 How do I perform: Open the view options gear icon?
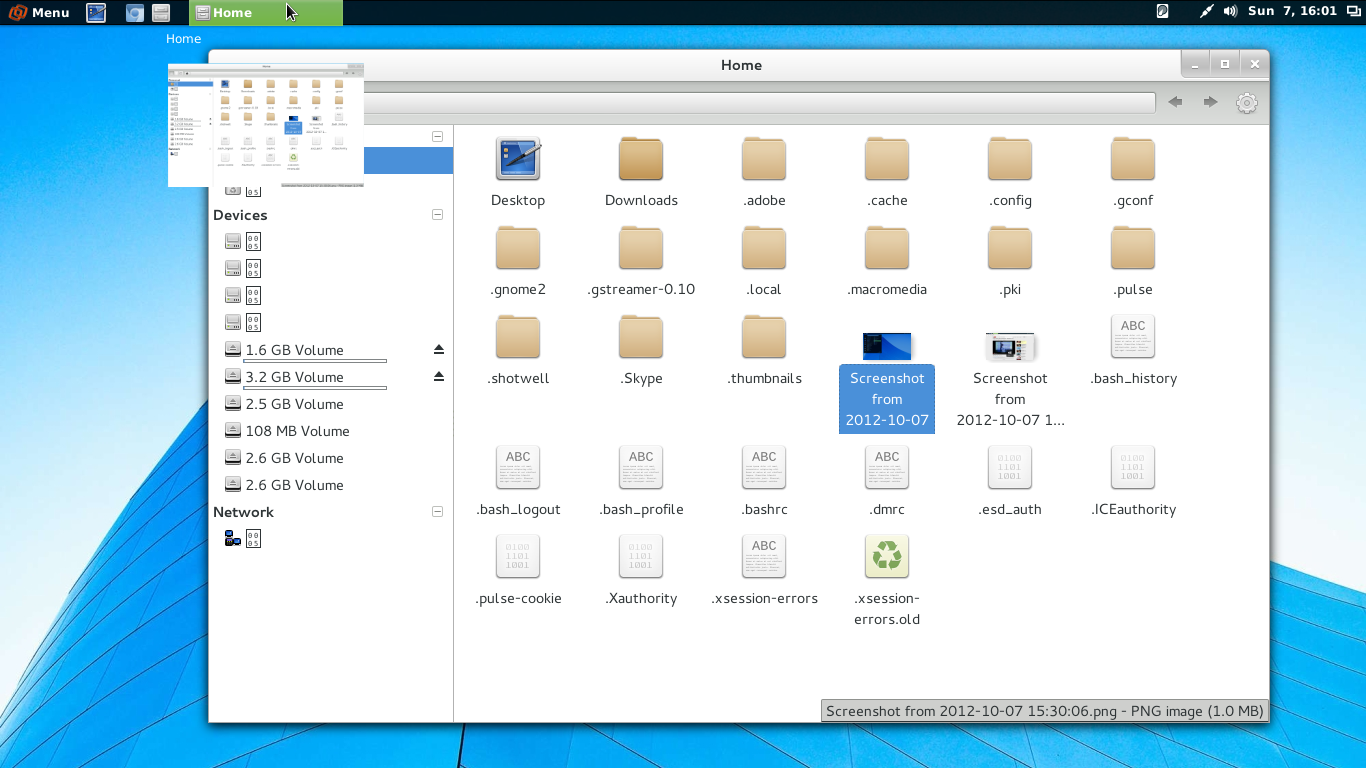click(1246, 101)
